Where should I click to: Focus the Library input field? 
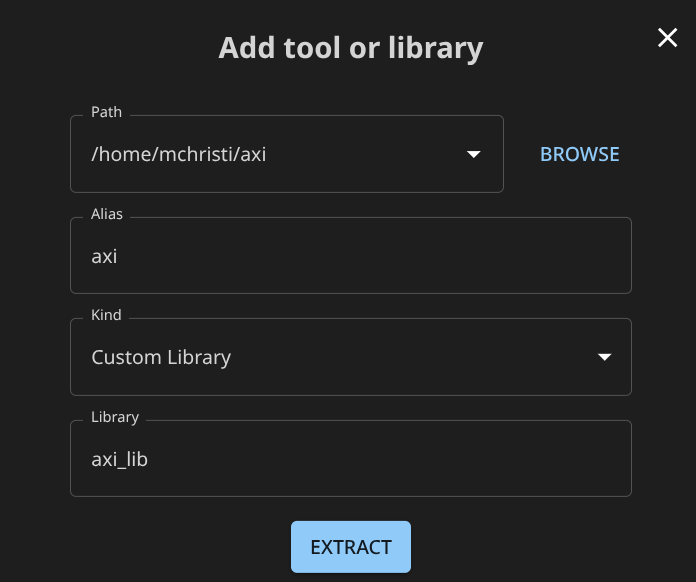(350, 459)
